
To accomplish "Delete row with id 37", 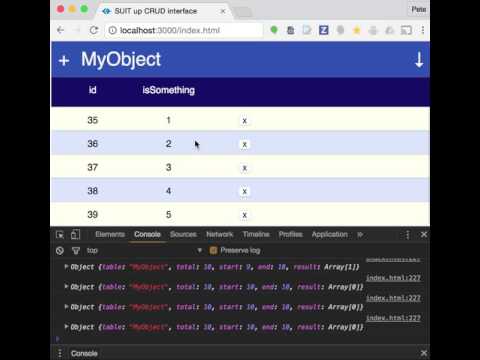I will pyautogui.click(x=244, y=168).
